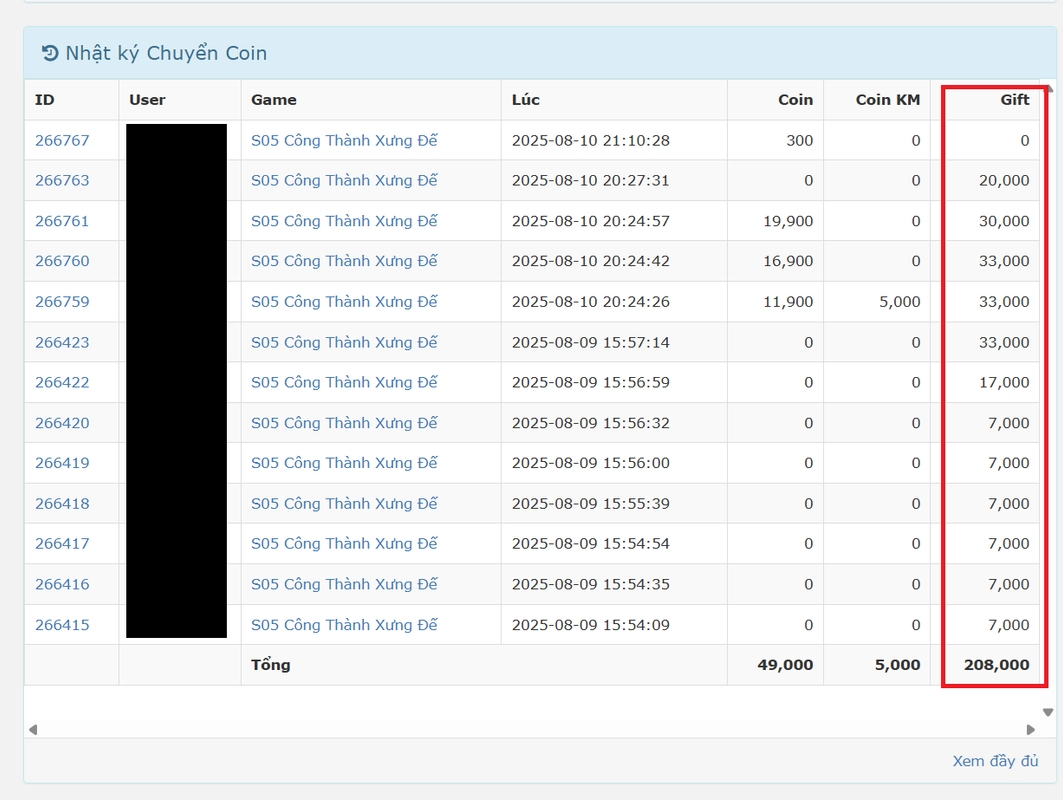Click the Coin KM column header
The width and height of the screenshot is (1063, 800).
point(887,100)
